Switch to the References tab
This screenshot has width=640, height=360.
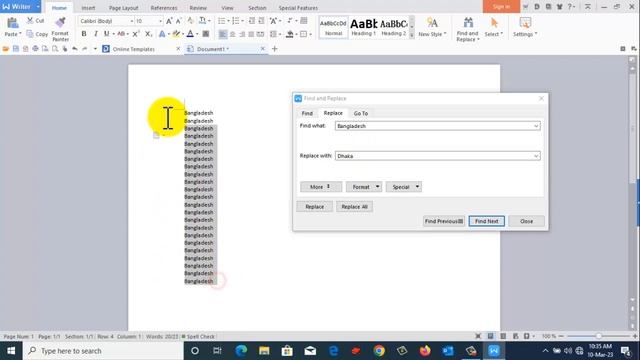pyautogui.click(x=164, y=8)
